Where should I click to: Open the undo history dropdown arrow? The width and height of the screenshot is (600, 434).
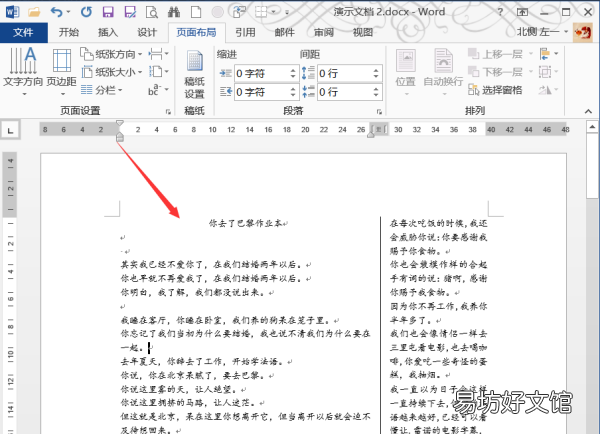click(x=68, y=12)
